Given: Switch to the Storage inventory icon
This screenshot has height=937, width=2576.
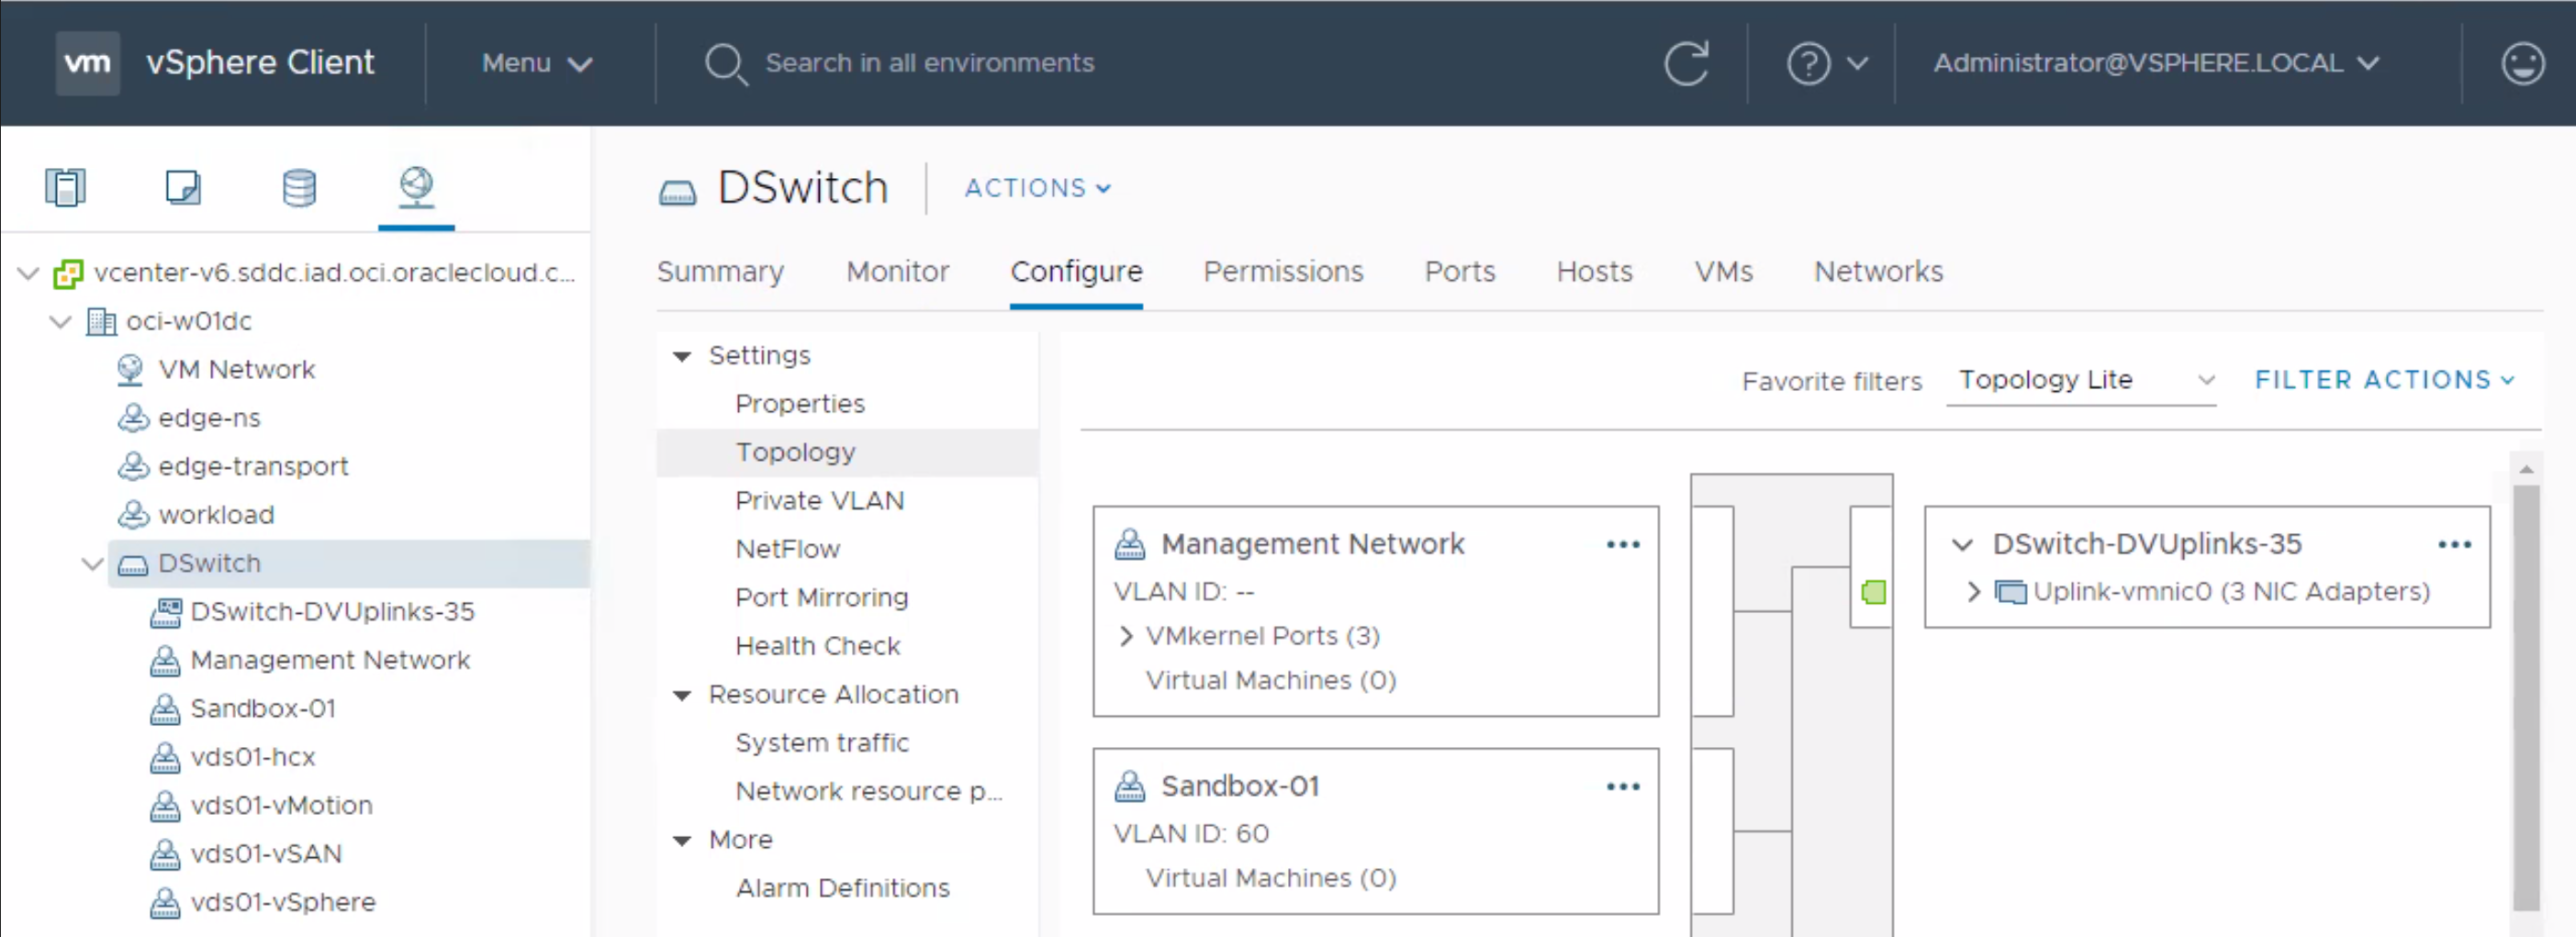Looking at the screenshot, I should pos(299,187).
